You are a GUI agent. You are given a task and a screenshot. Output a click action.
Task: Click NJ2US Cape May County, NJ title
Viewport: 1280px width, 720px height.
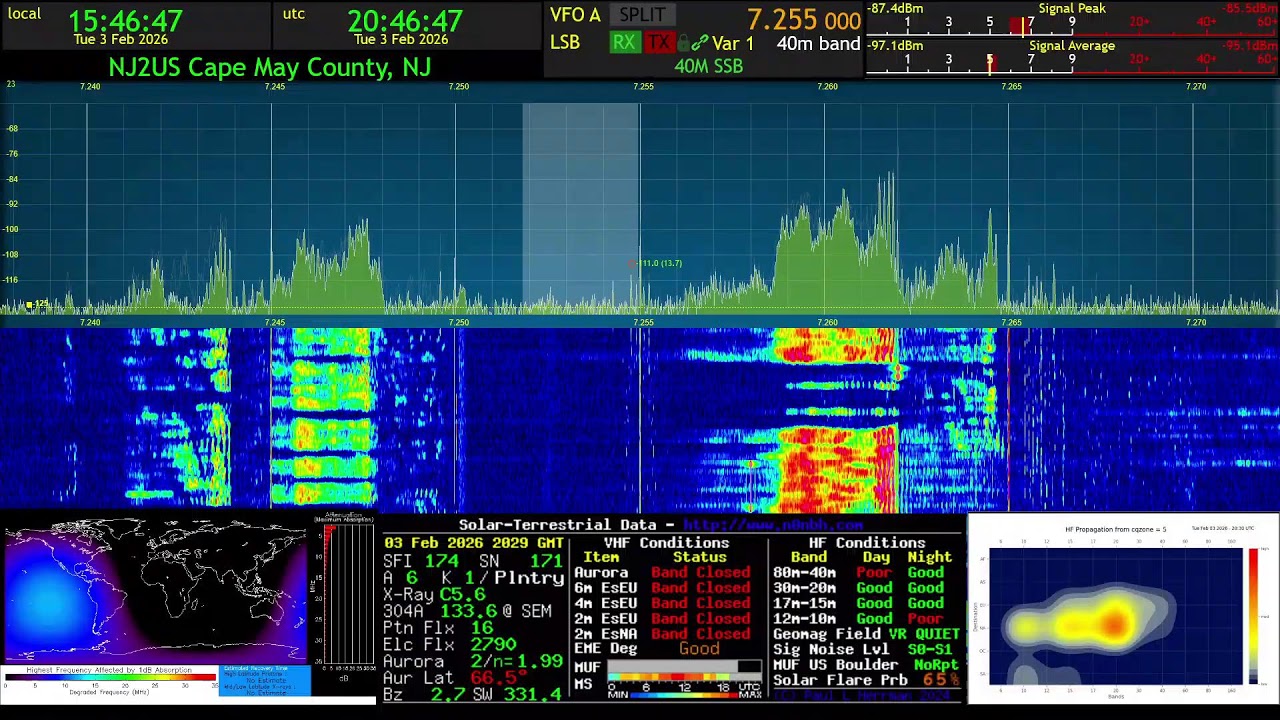[x=270, y=67]
